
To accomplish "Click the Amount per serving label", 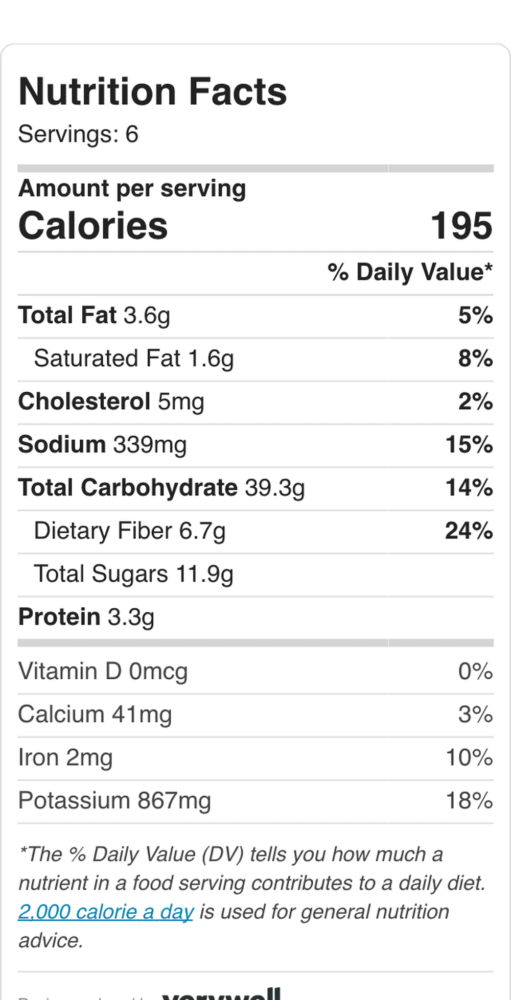I will (x=132, y=189).
